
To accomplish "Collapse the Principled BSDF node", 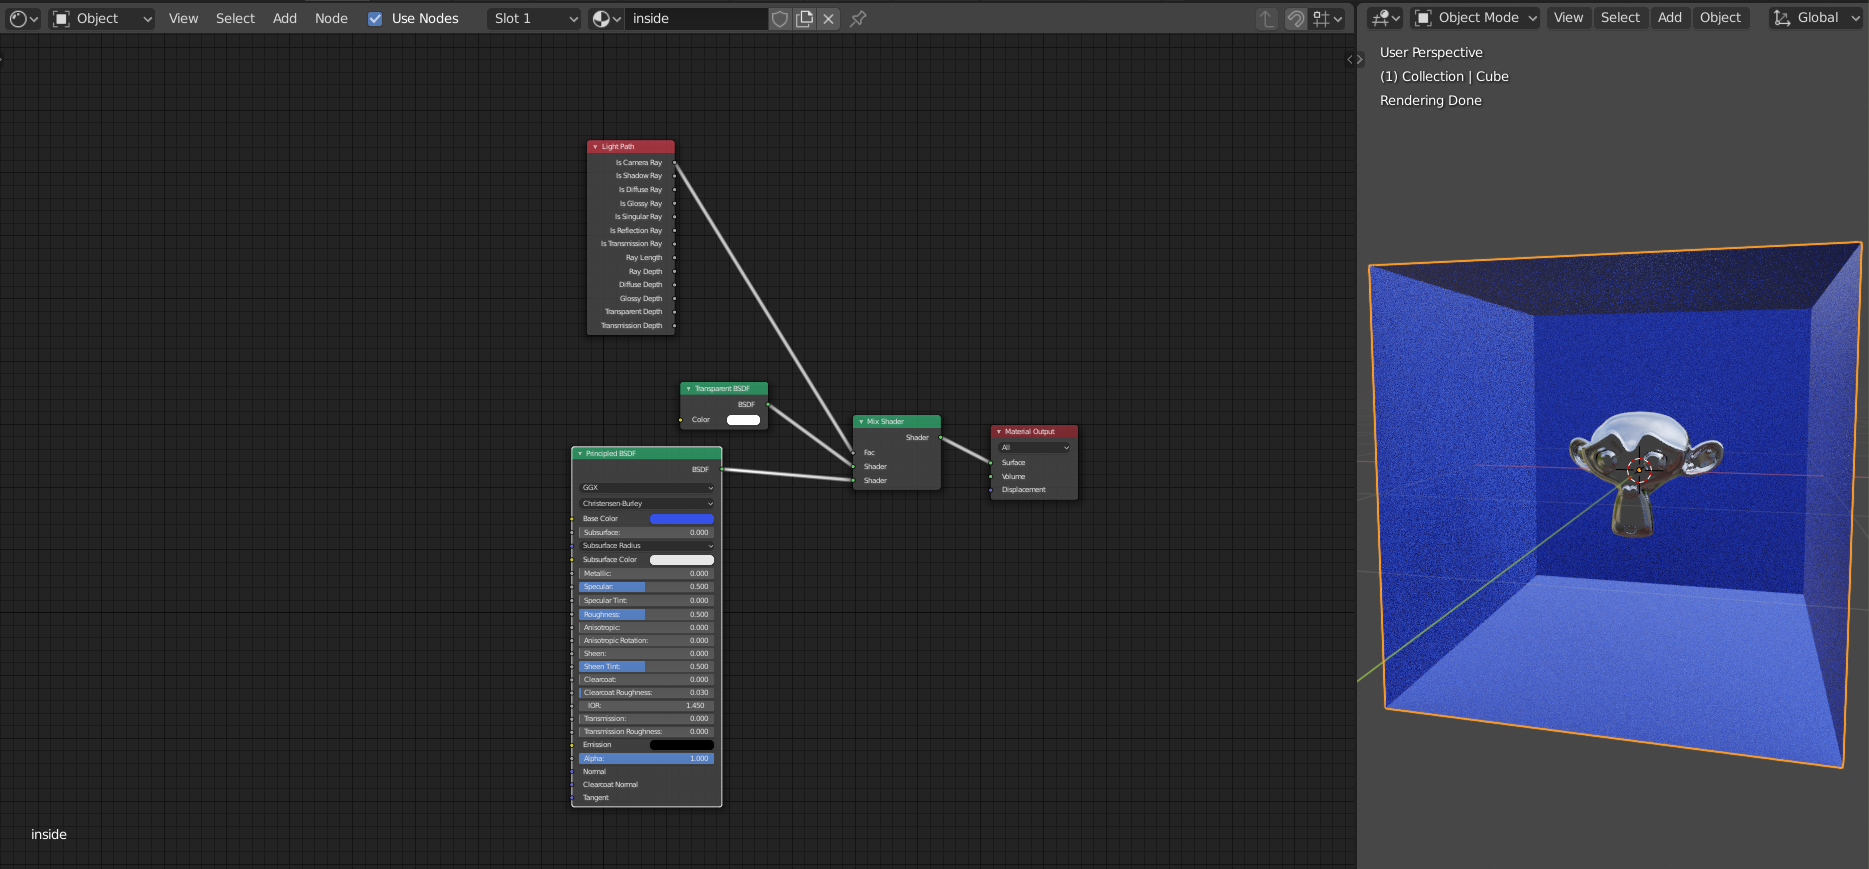I will point(580,454).
